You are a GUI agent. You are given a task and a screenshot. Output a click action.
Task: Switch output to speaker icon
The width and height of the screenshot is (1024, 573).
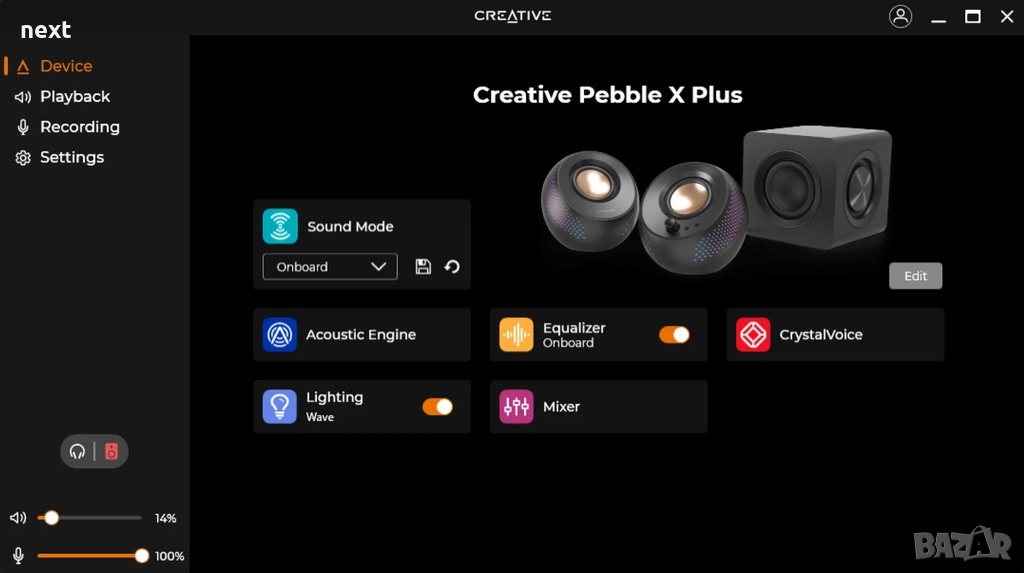pyautogui.click(x=112, y=451)
